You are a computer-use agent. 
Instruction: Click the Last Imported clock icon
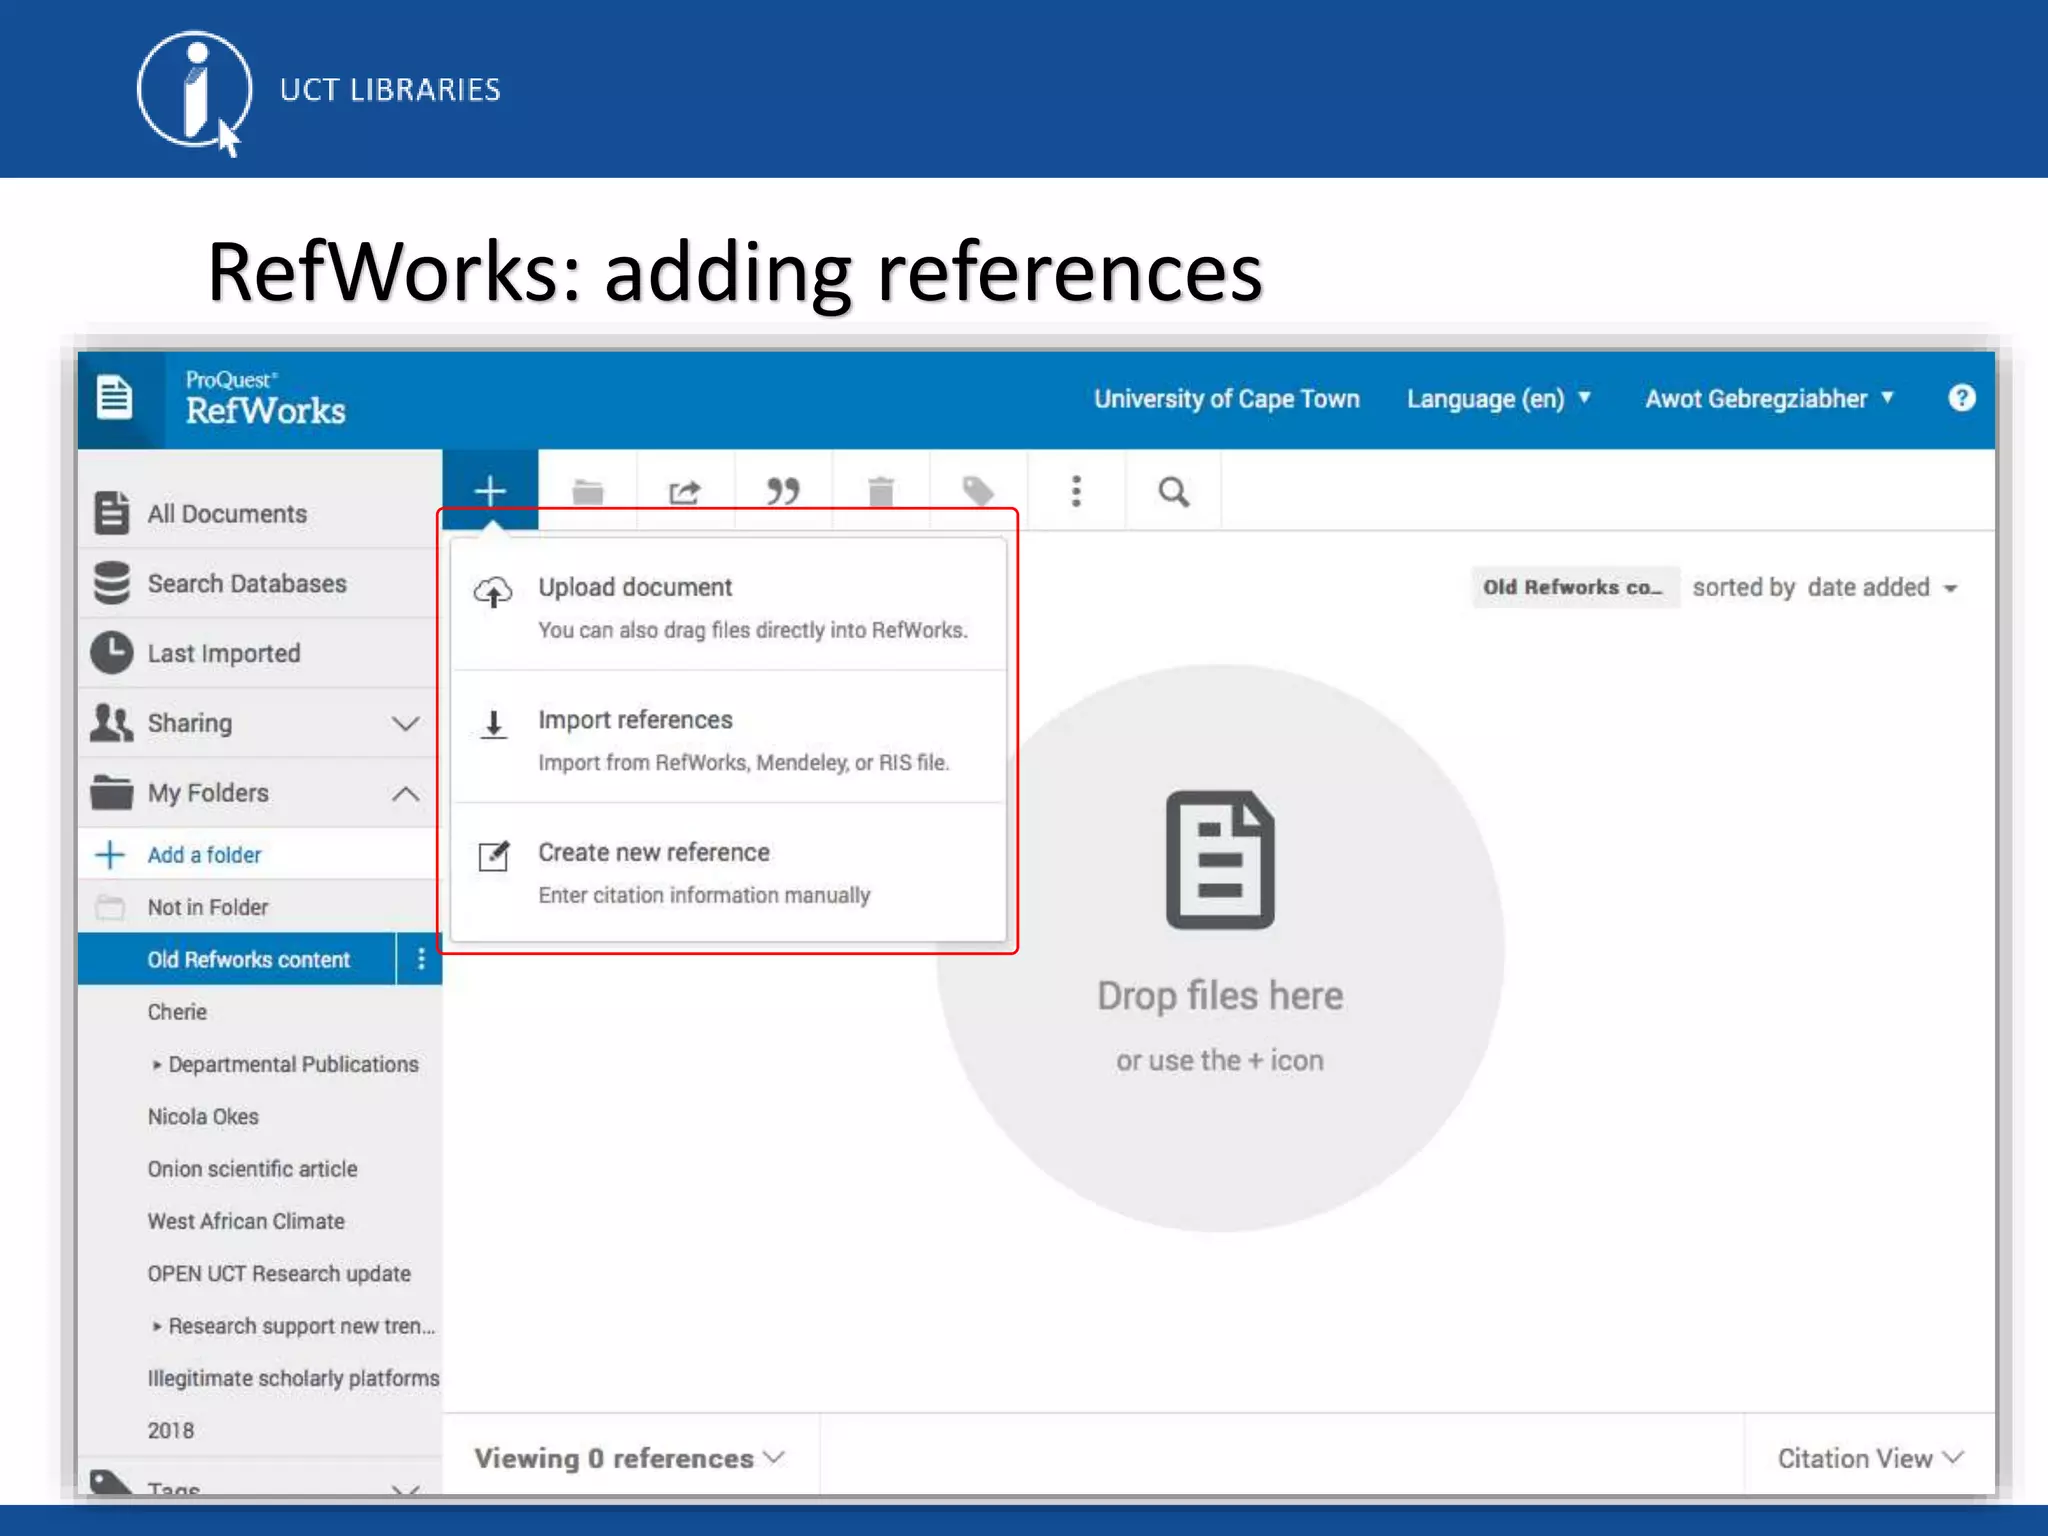click(111, 653)
